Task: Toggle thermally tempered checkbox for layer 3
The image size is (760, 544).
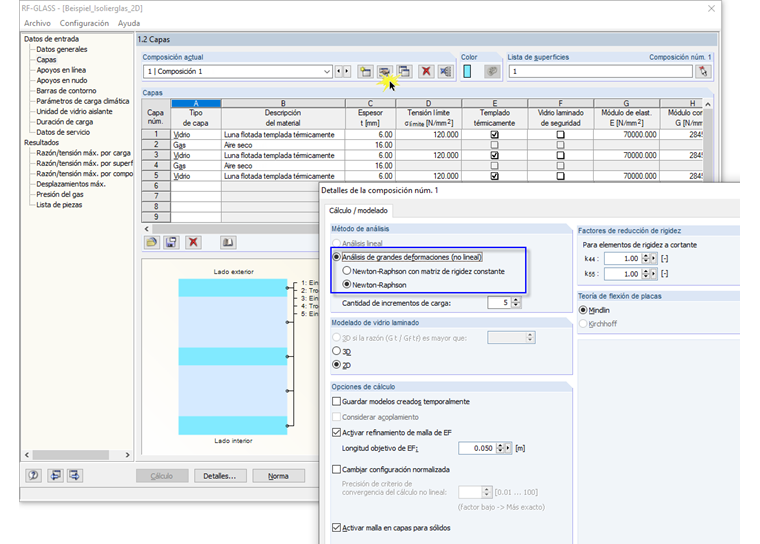Action: coord(494,156)
